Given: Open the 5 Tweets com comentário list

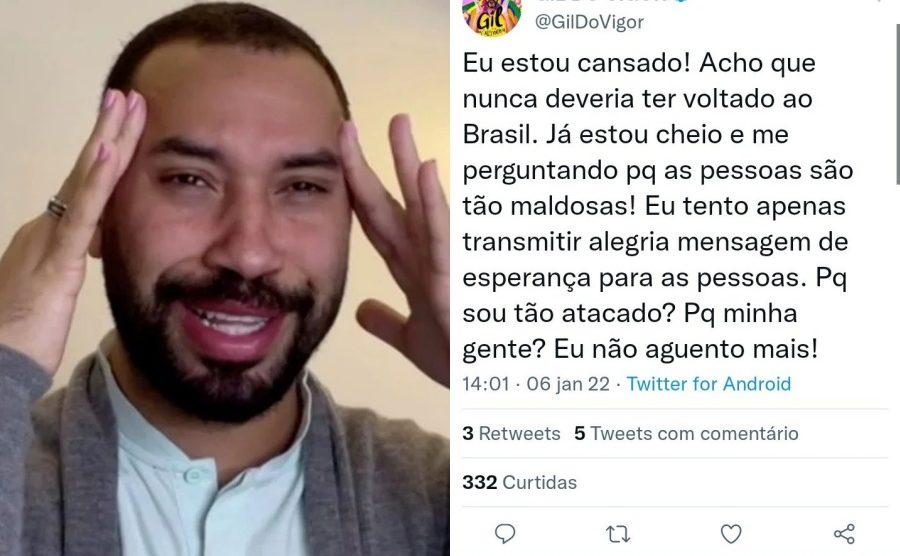Looking at the screenshot, I should pyautogui.click(x=686, y=433).
